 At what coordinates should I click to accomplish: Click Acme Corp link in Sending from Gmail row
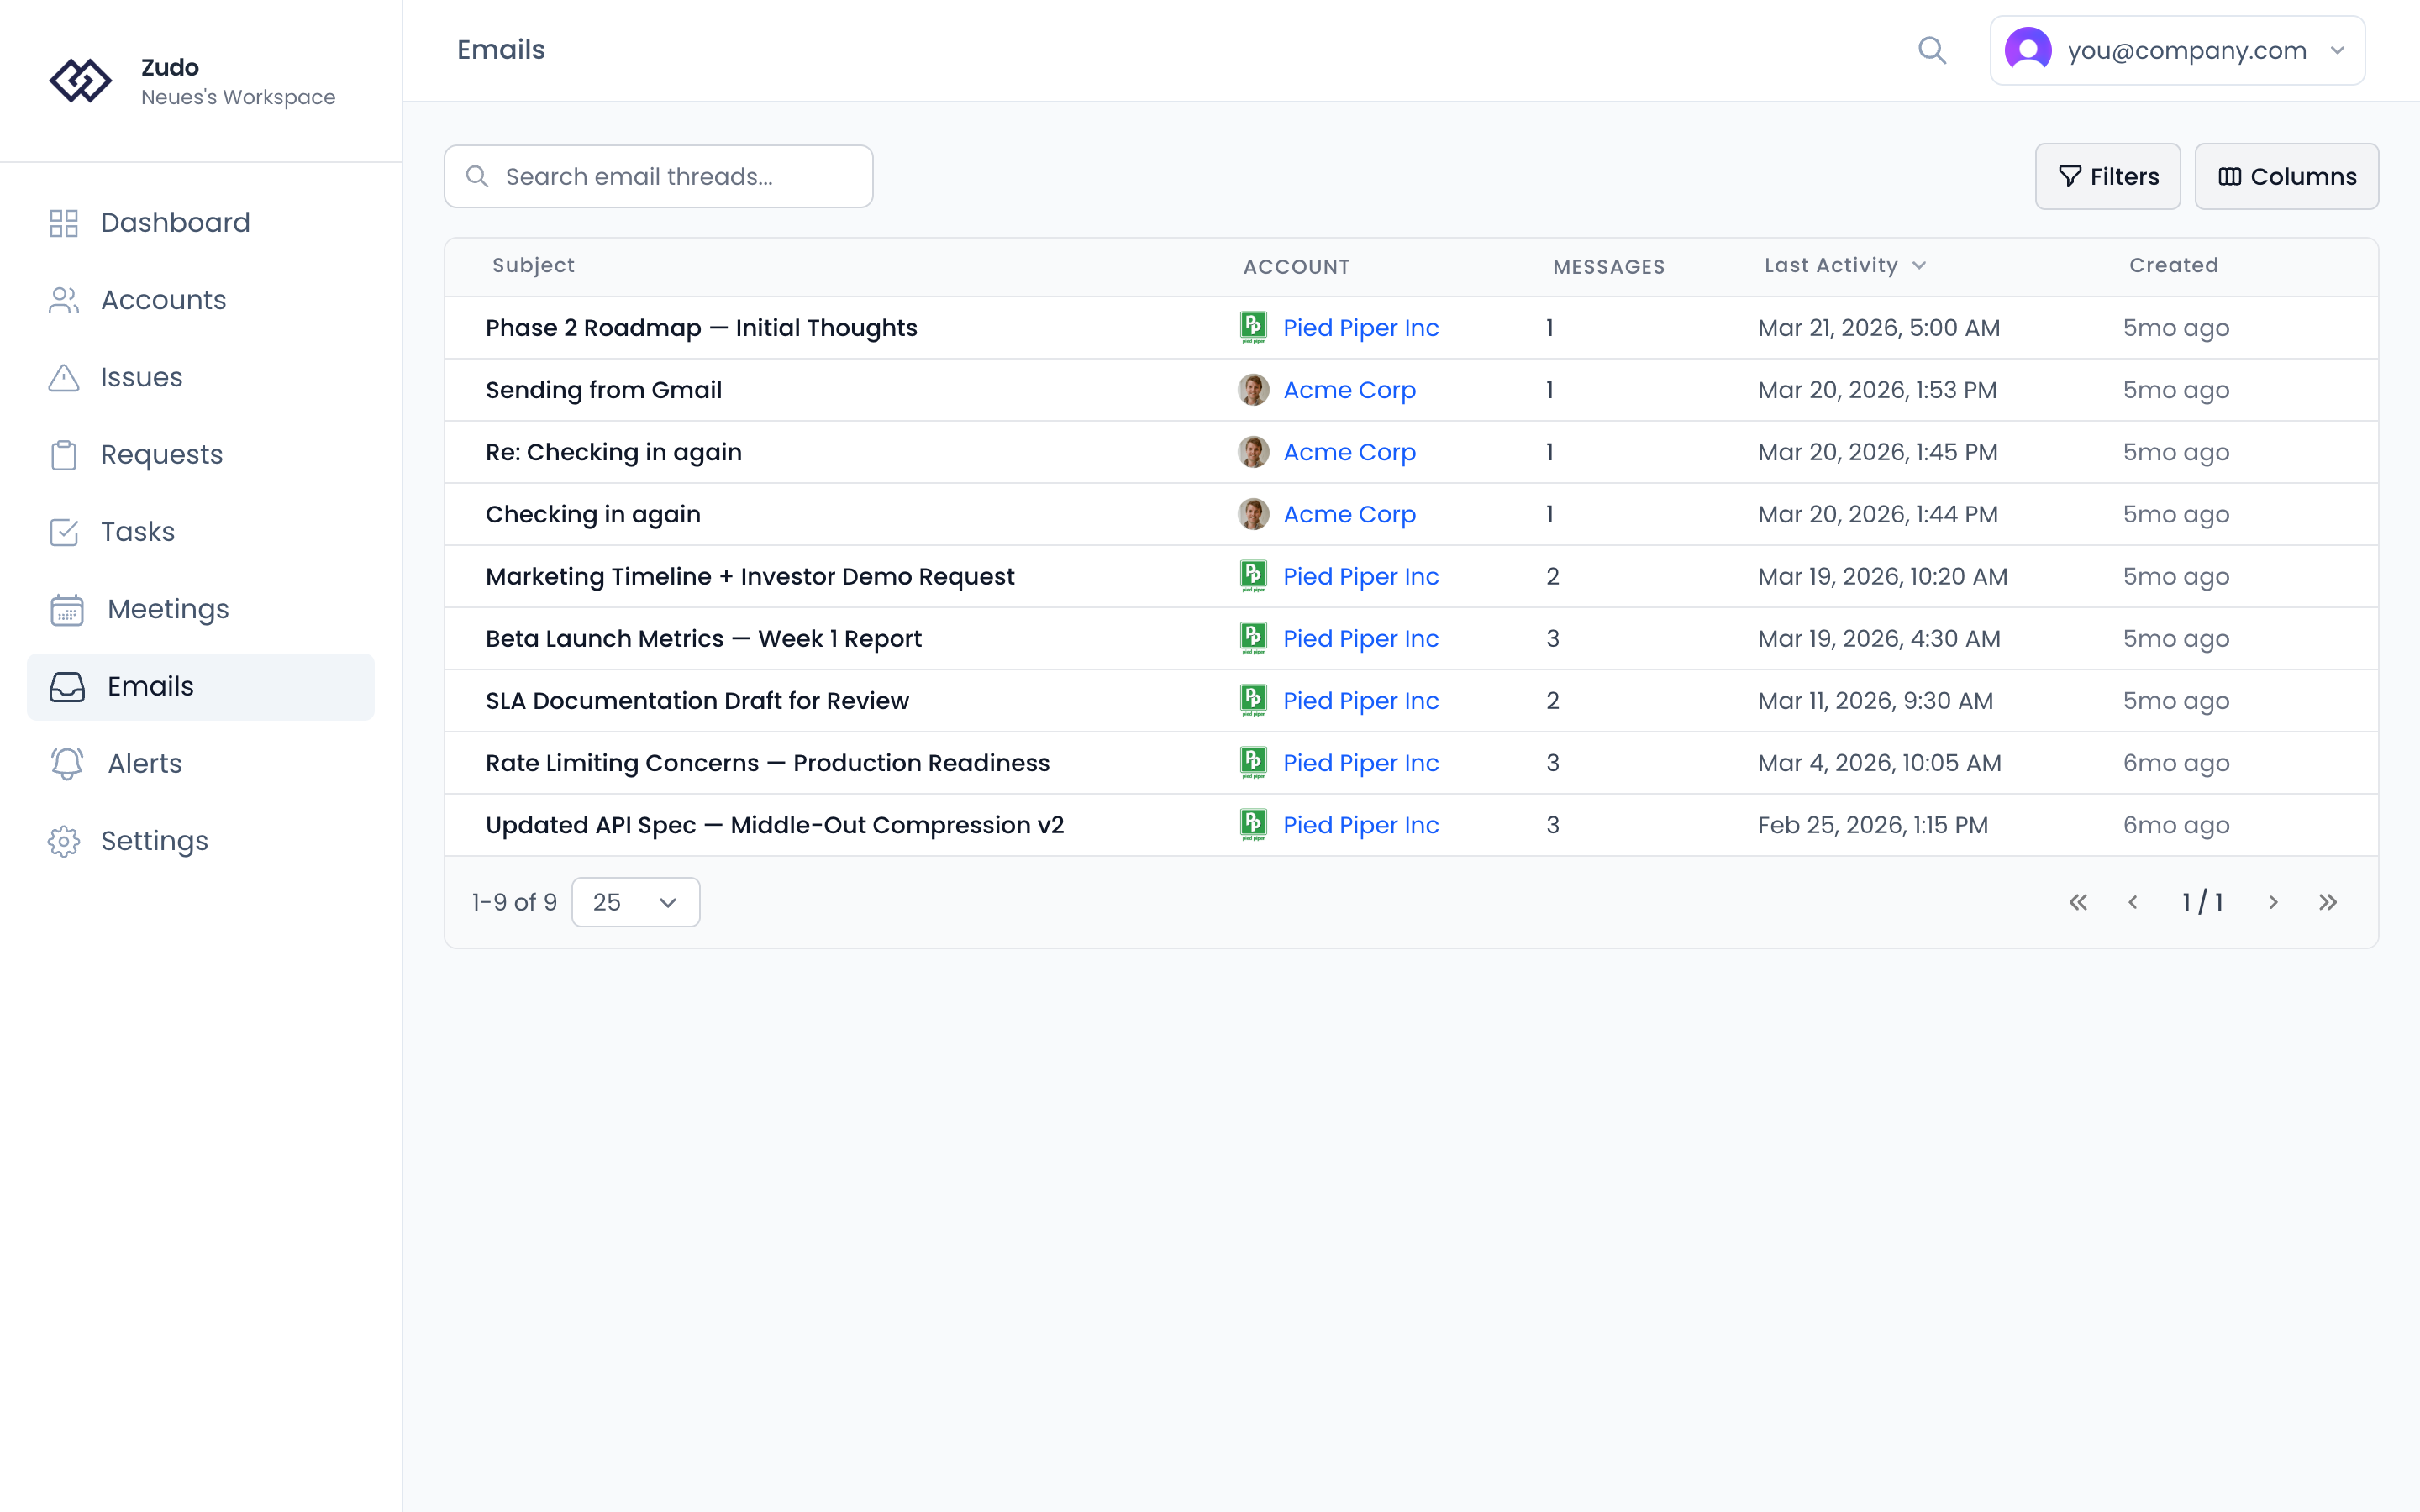coord(1349,390)
